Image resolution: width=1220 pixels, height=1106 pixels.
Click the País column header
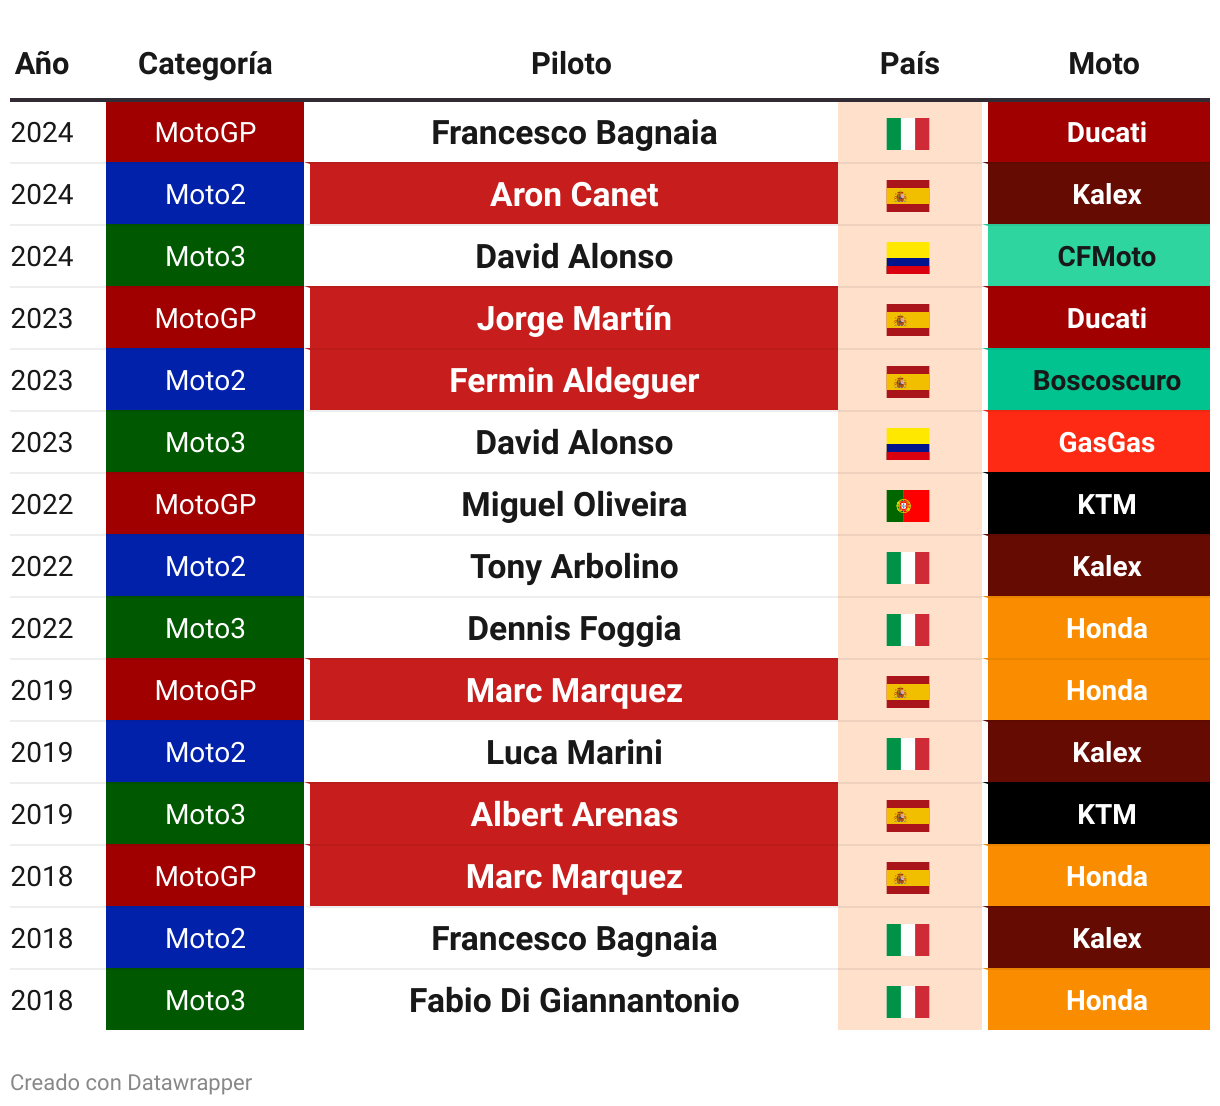point(909,64)
